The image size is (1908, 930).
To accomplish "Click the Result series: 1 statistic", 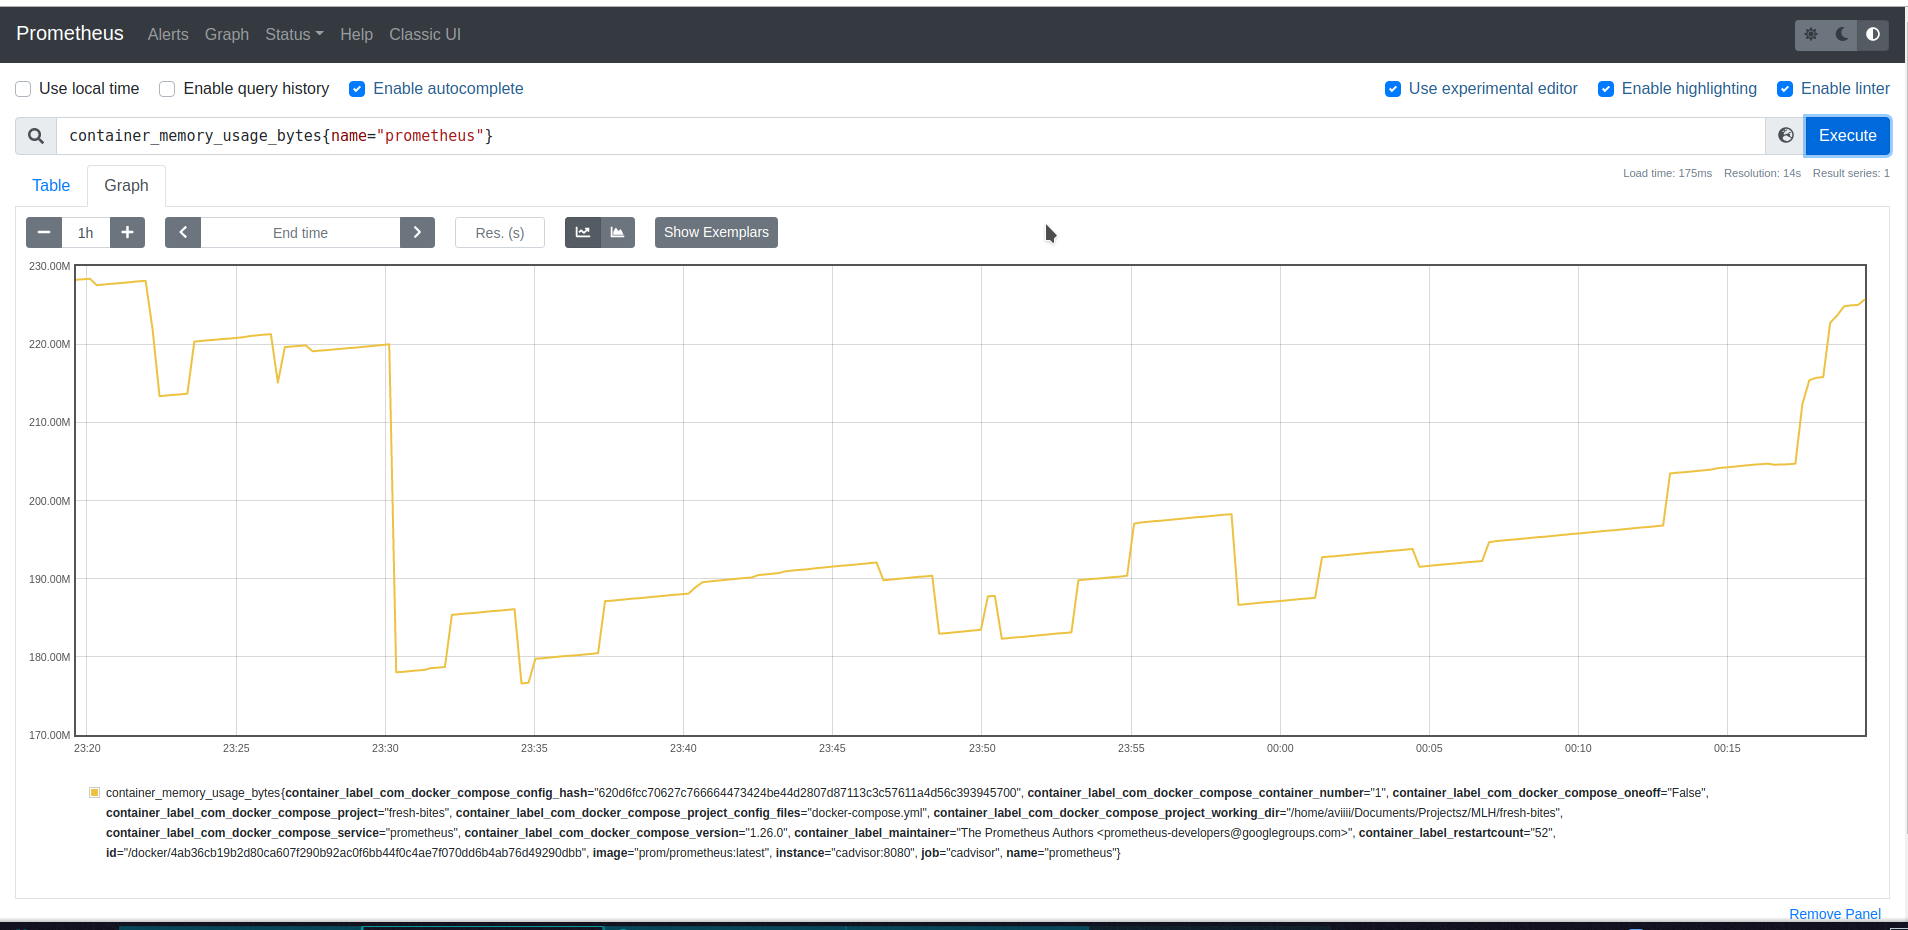I will coord(1851,174).
